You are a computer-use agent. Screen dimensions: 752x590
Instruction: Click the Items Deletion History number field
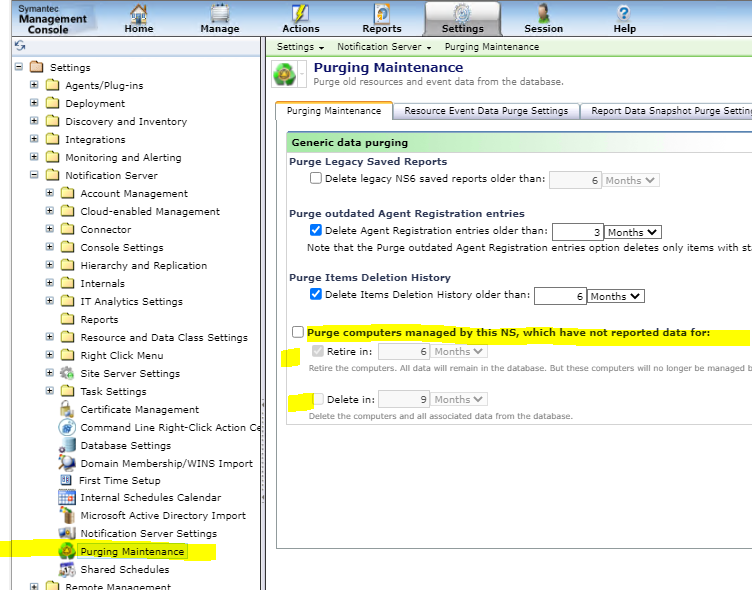(x=560, y=296)
